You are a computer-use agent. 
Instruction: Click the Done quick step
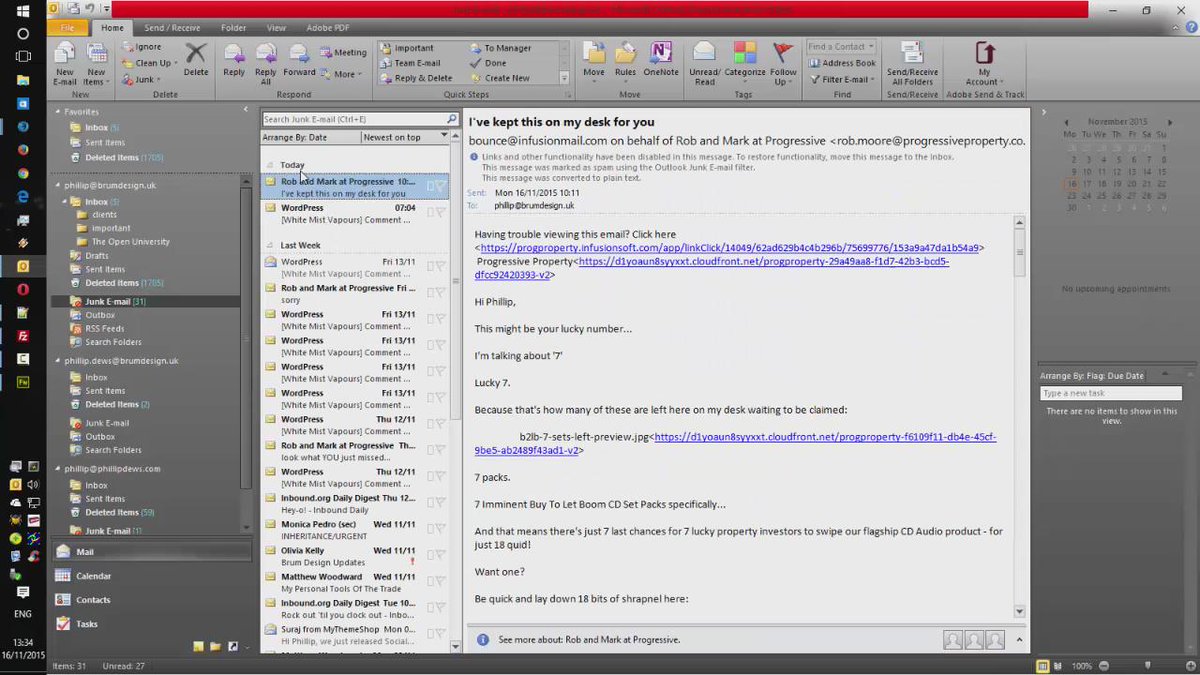click(x=488, y=63)
